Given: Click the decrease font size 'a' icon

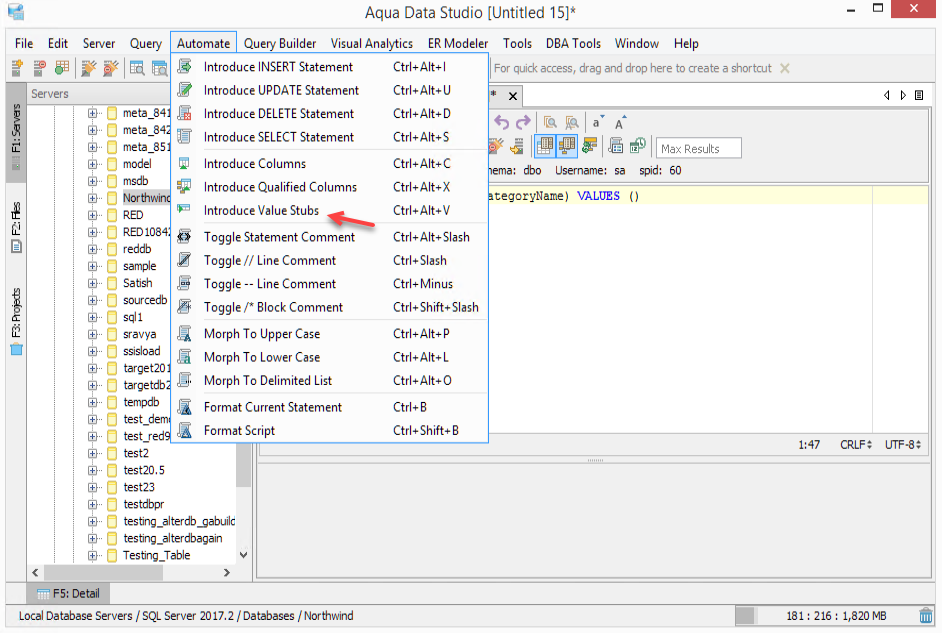Looking at the screenshot, I should (x=598, y=123).
